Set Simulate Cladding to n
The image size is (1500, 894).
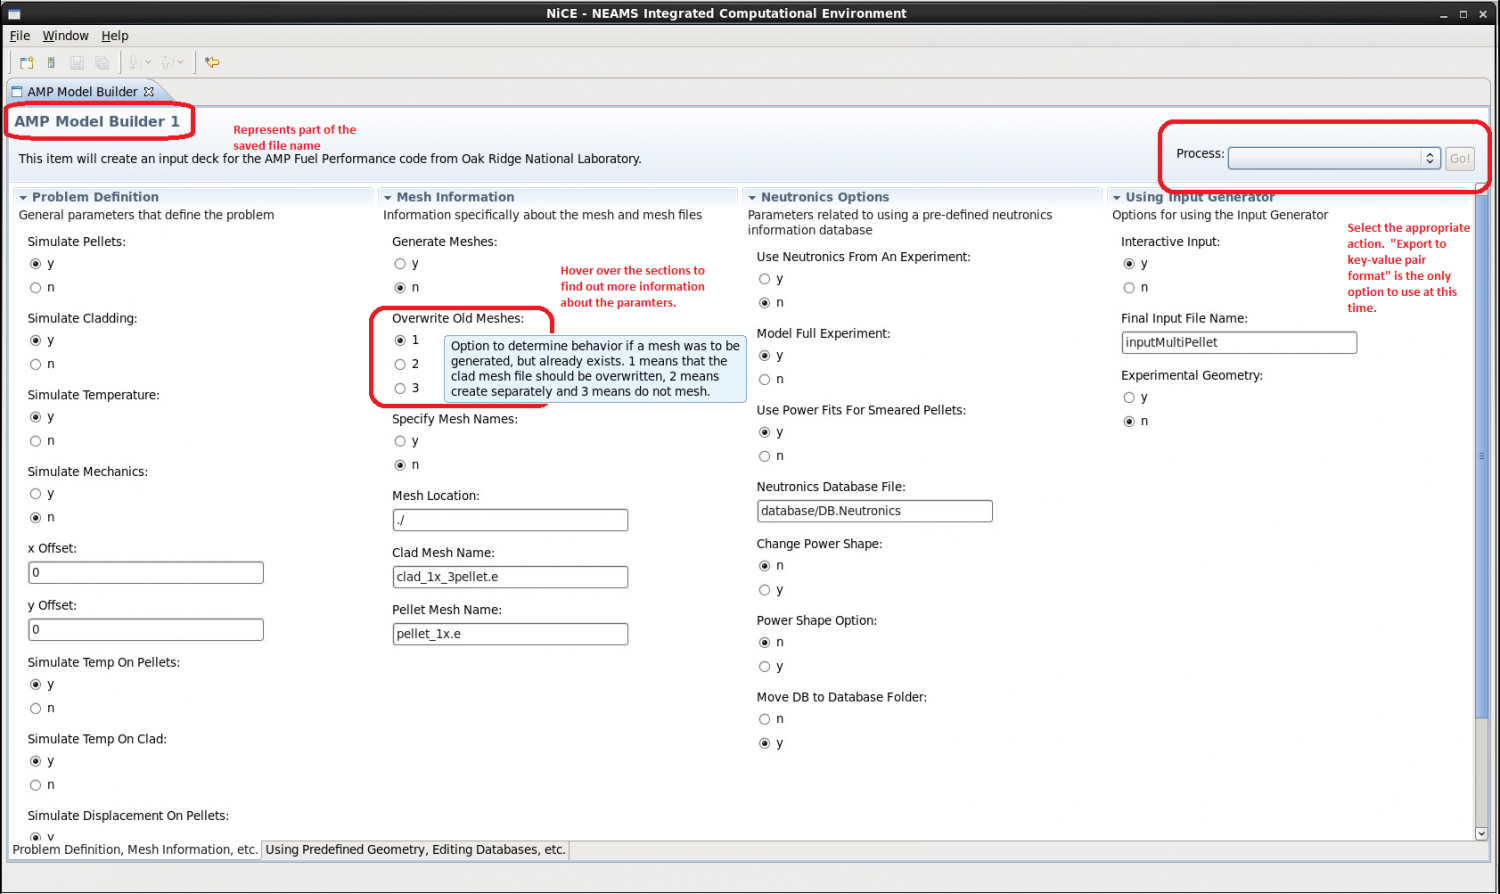(36, 365)
